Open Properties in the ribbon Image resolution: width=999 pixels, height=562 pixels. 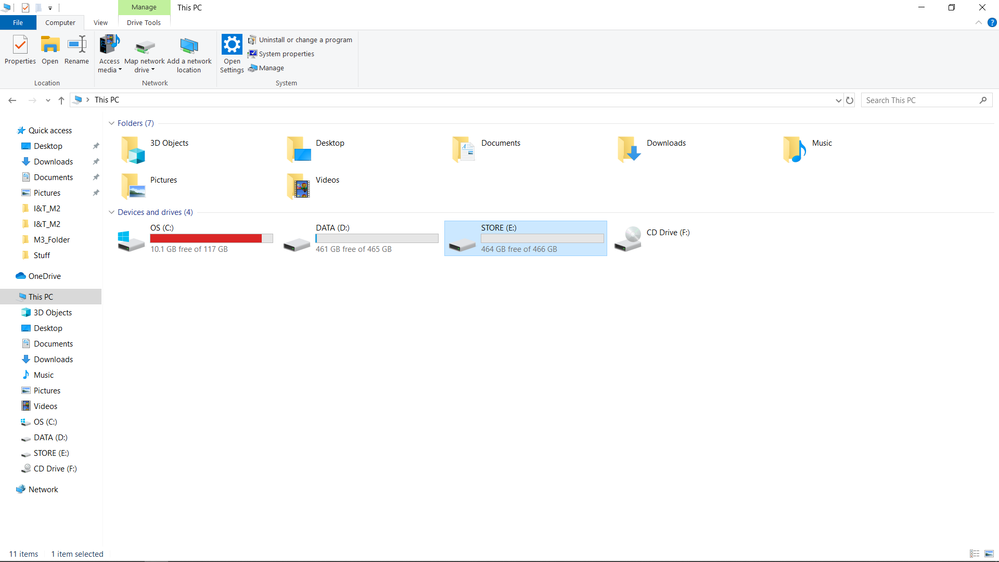pos(20,50)
